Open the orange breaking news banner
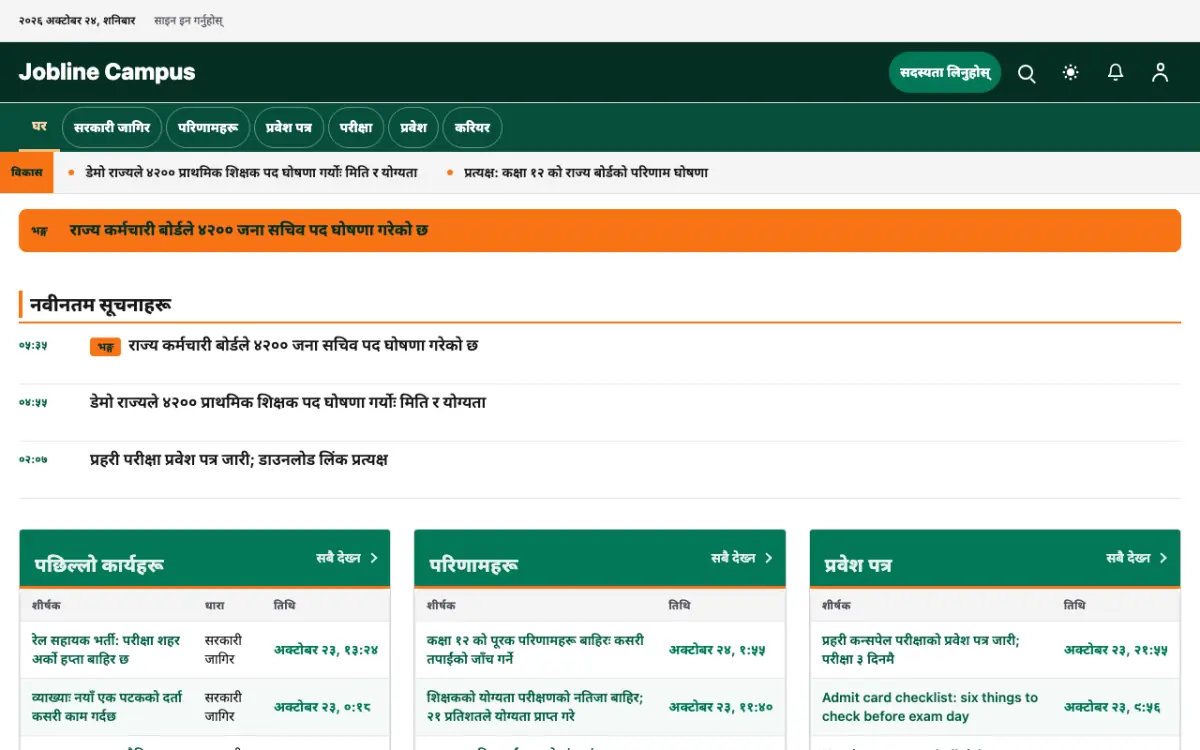This screenshot has width=1200, height=750. pos(600,230)
